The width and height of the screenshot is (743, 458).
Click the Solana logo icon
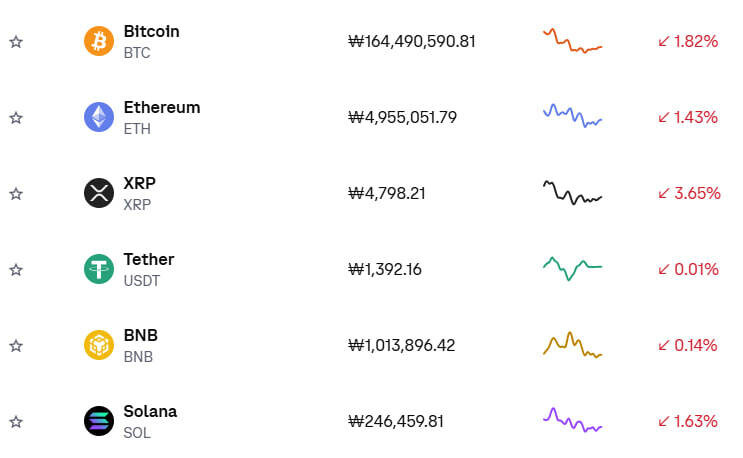pyautogui.click(x=99, y=421)
